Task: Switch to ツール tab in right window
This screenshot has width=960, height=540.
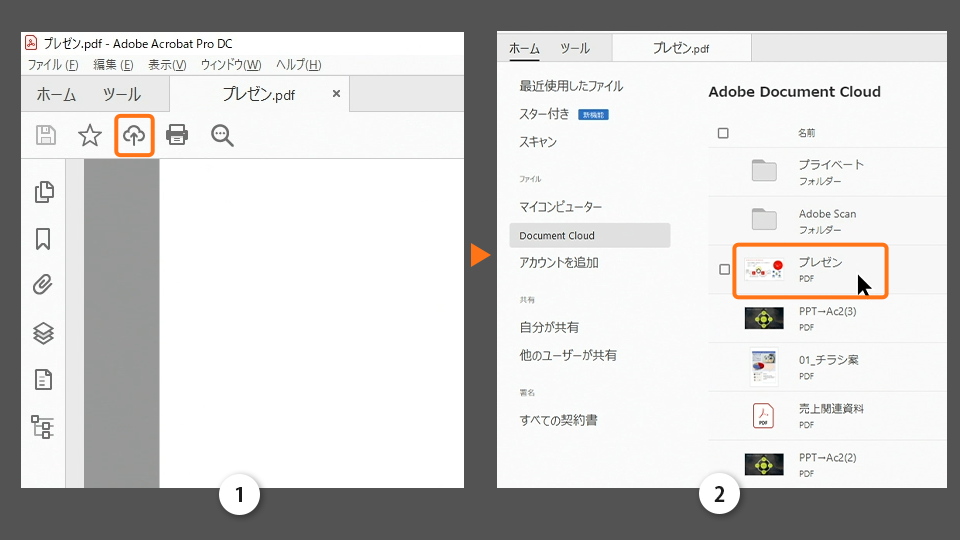Action: pyautogui.click(x=575, y=48)
